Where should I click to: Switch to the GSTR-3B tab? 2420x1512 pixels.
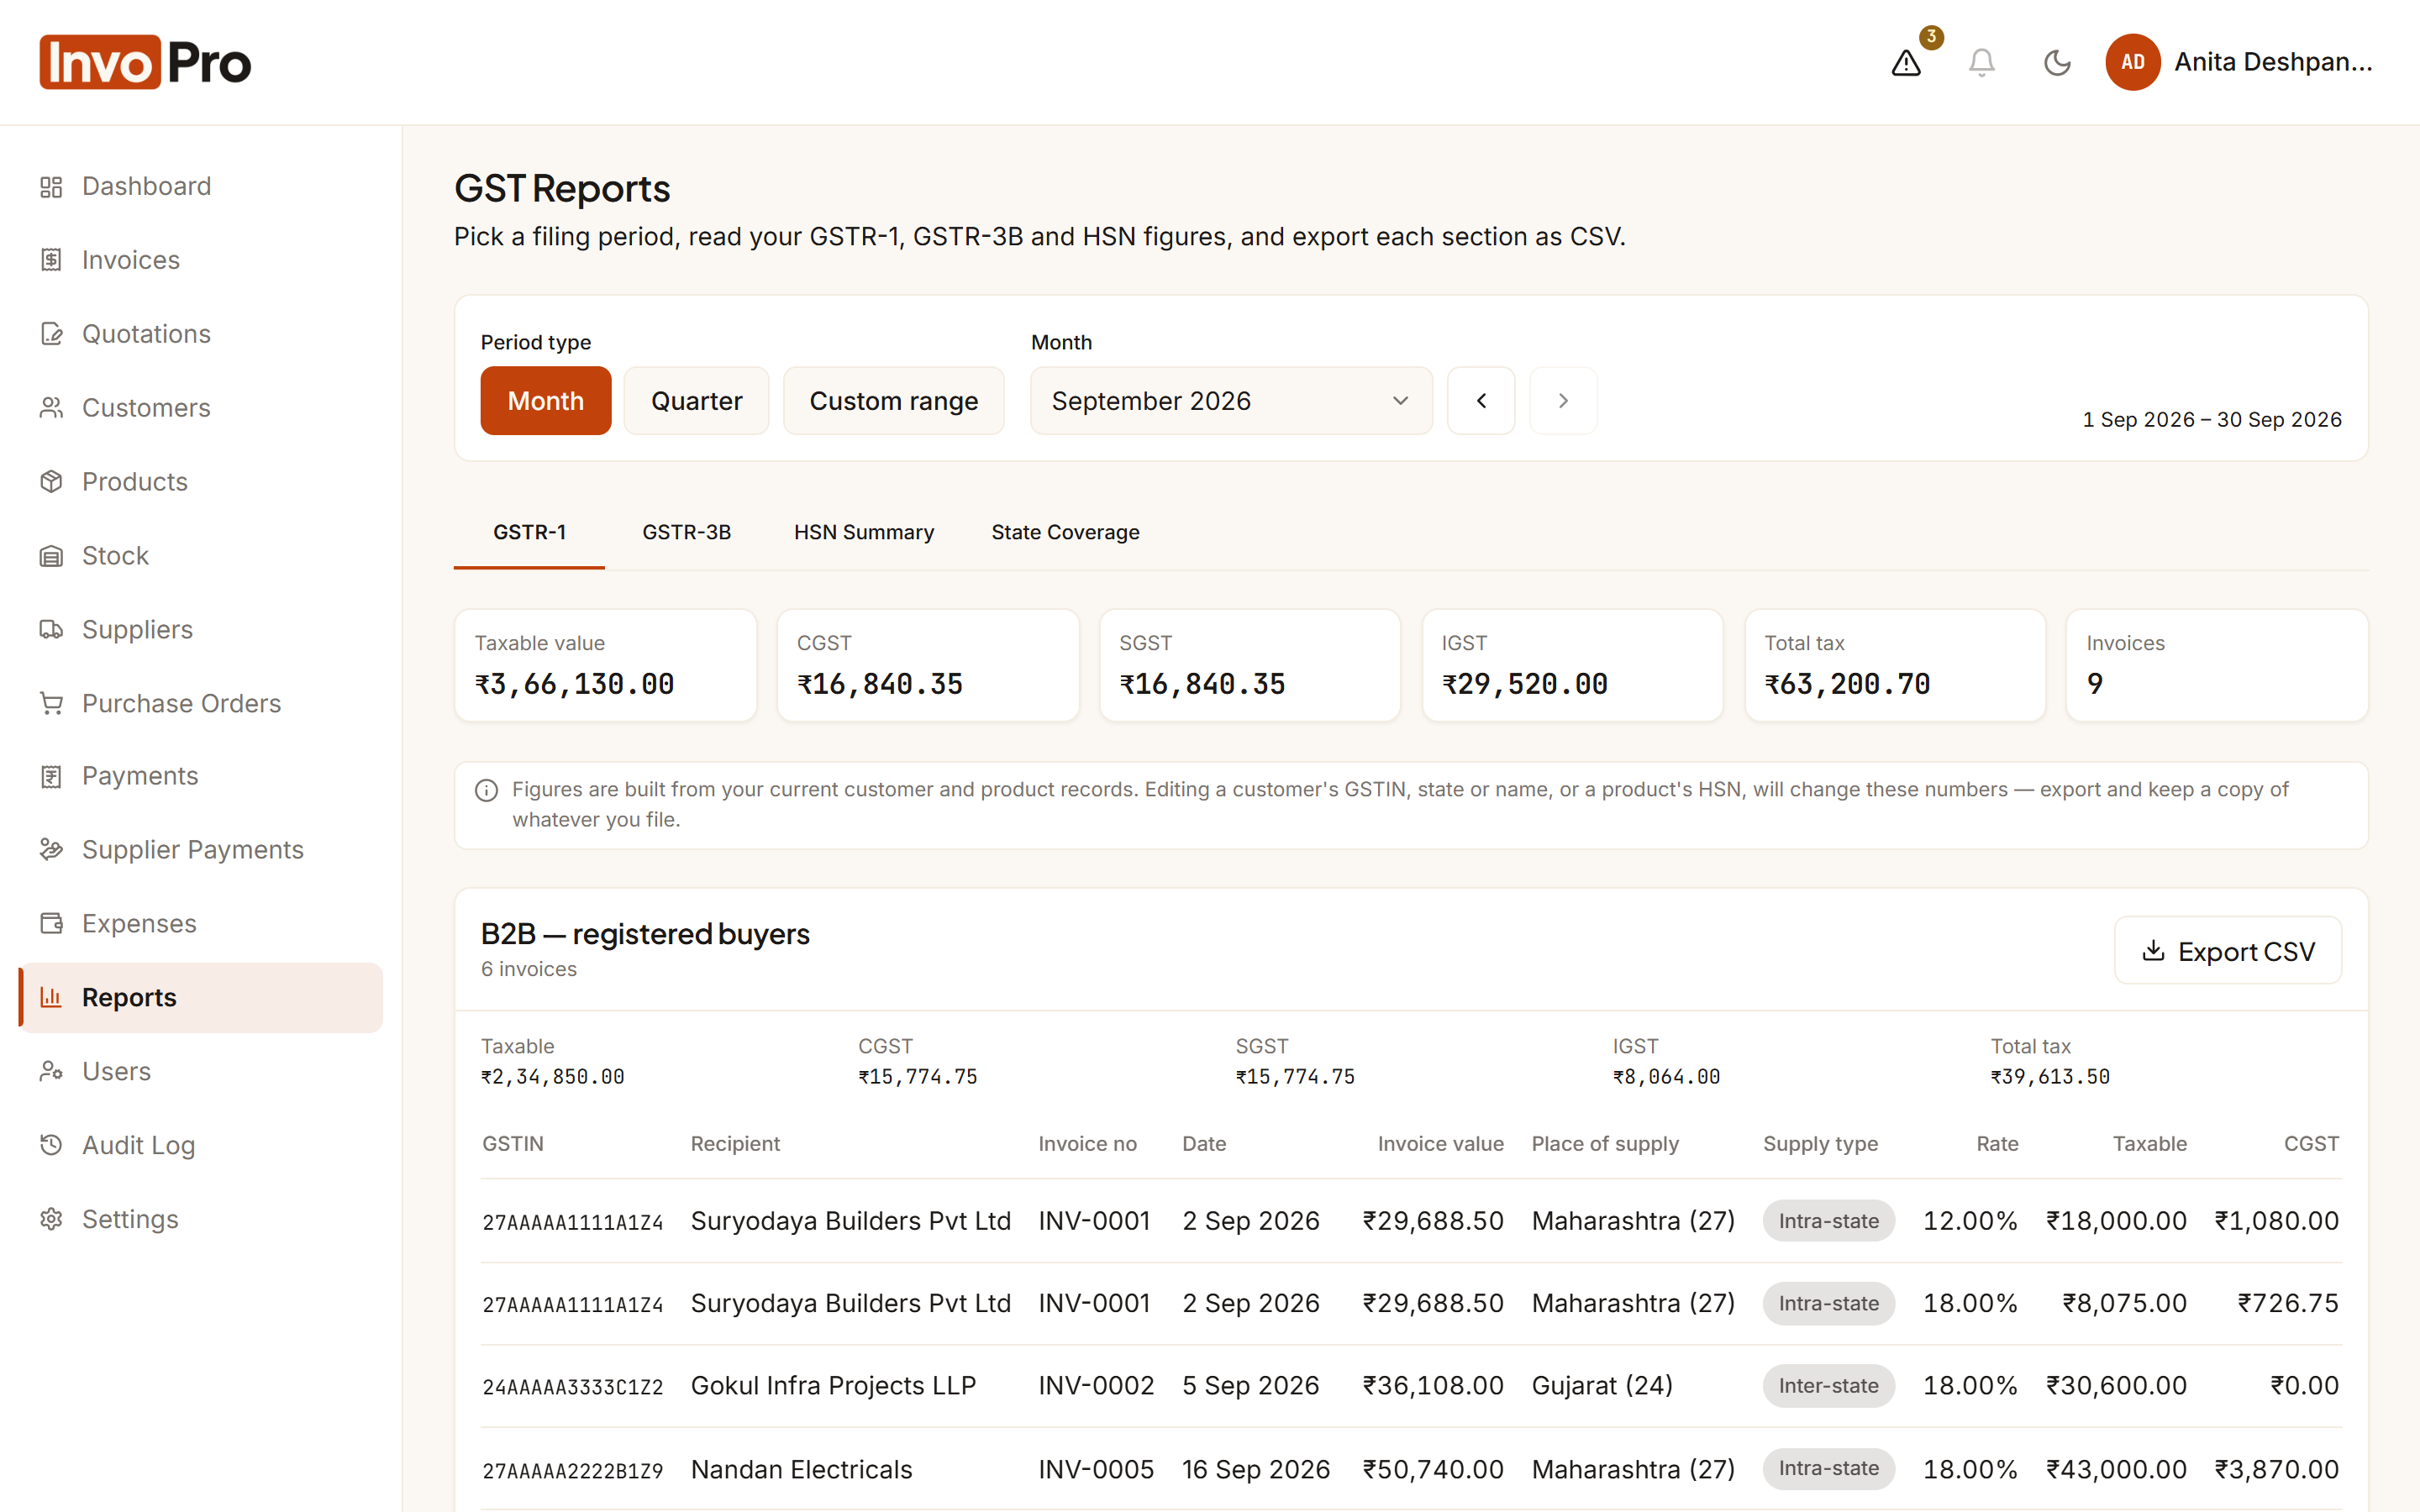click(686, 532)
